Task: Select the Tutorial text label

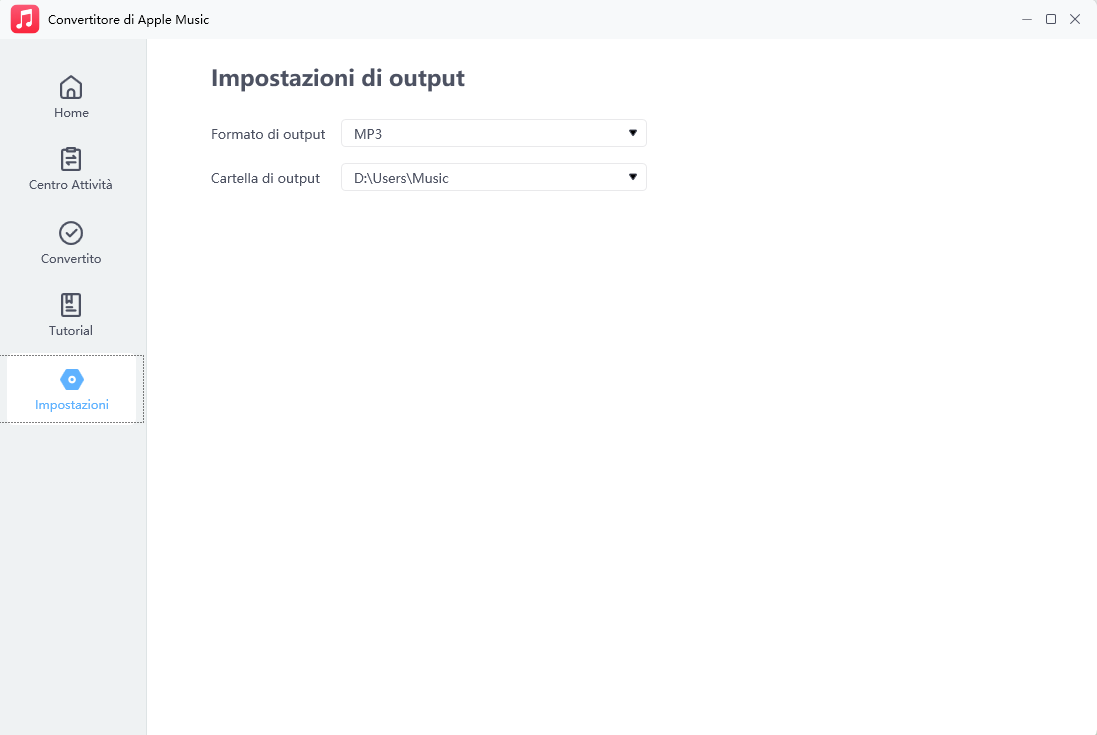Action: (71, 331)
